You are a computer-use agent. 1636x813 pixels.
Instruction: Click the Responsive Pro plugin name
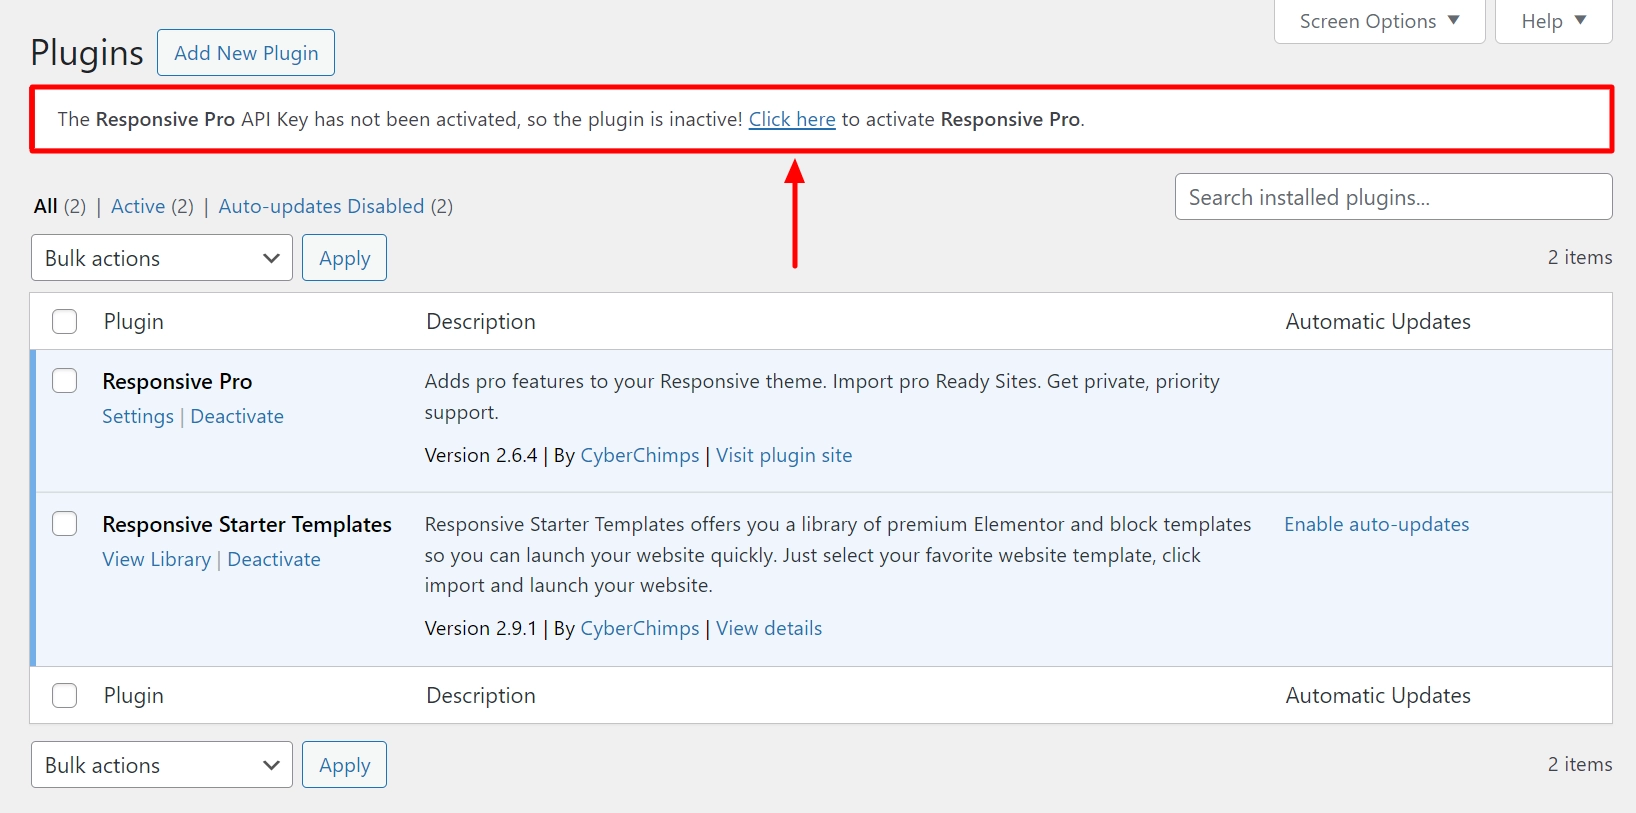tap(177, 381)
